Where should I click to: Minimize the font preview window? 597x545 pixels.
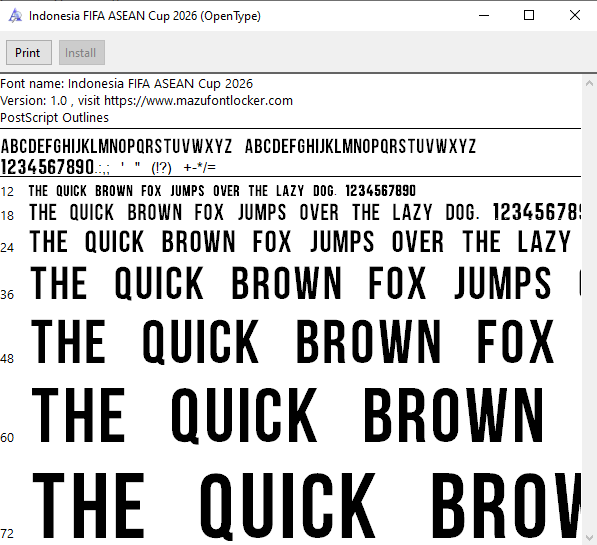484,16
